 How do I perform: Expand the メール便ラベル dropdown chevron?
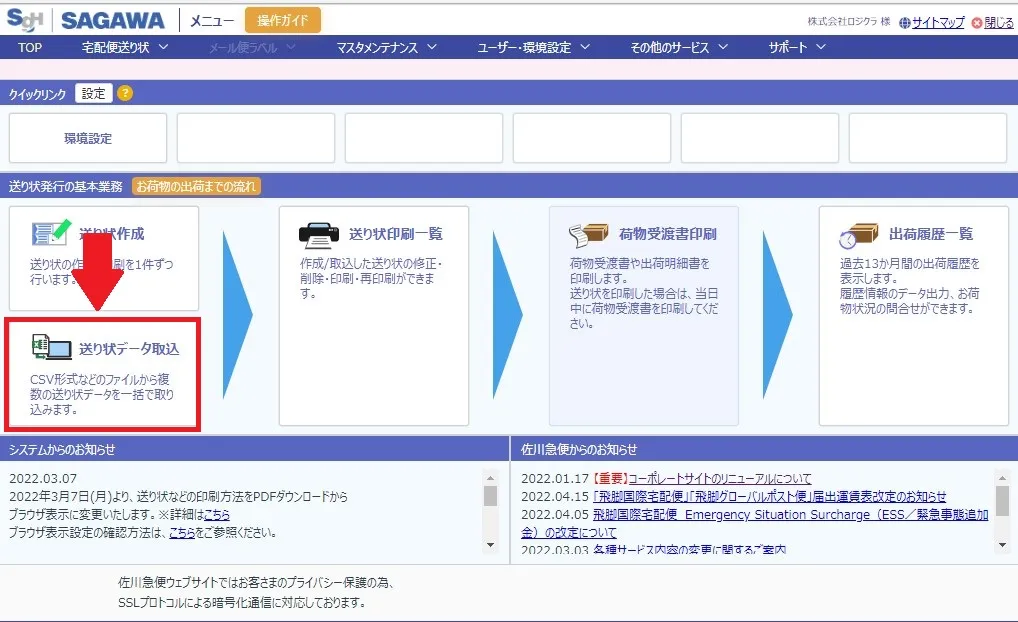(x=291, y=47)
